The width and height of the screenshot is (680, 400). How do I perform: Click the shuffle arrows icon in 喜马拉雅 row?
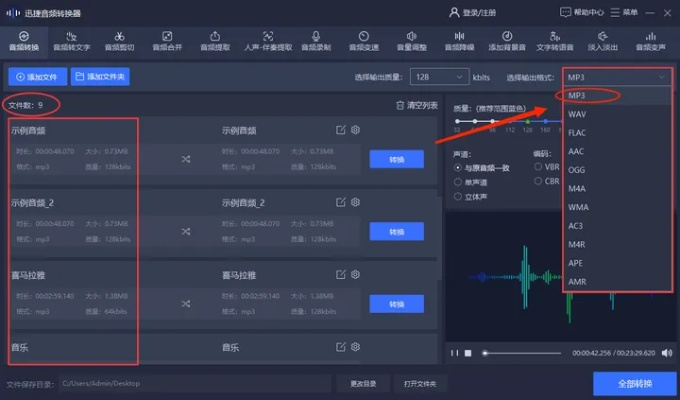pos(186,304)
